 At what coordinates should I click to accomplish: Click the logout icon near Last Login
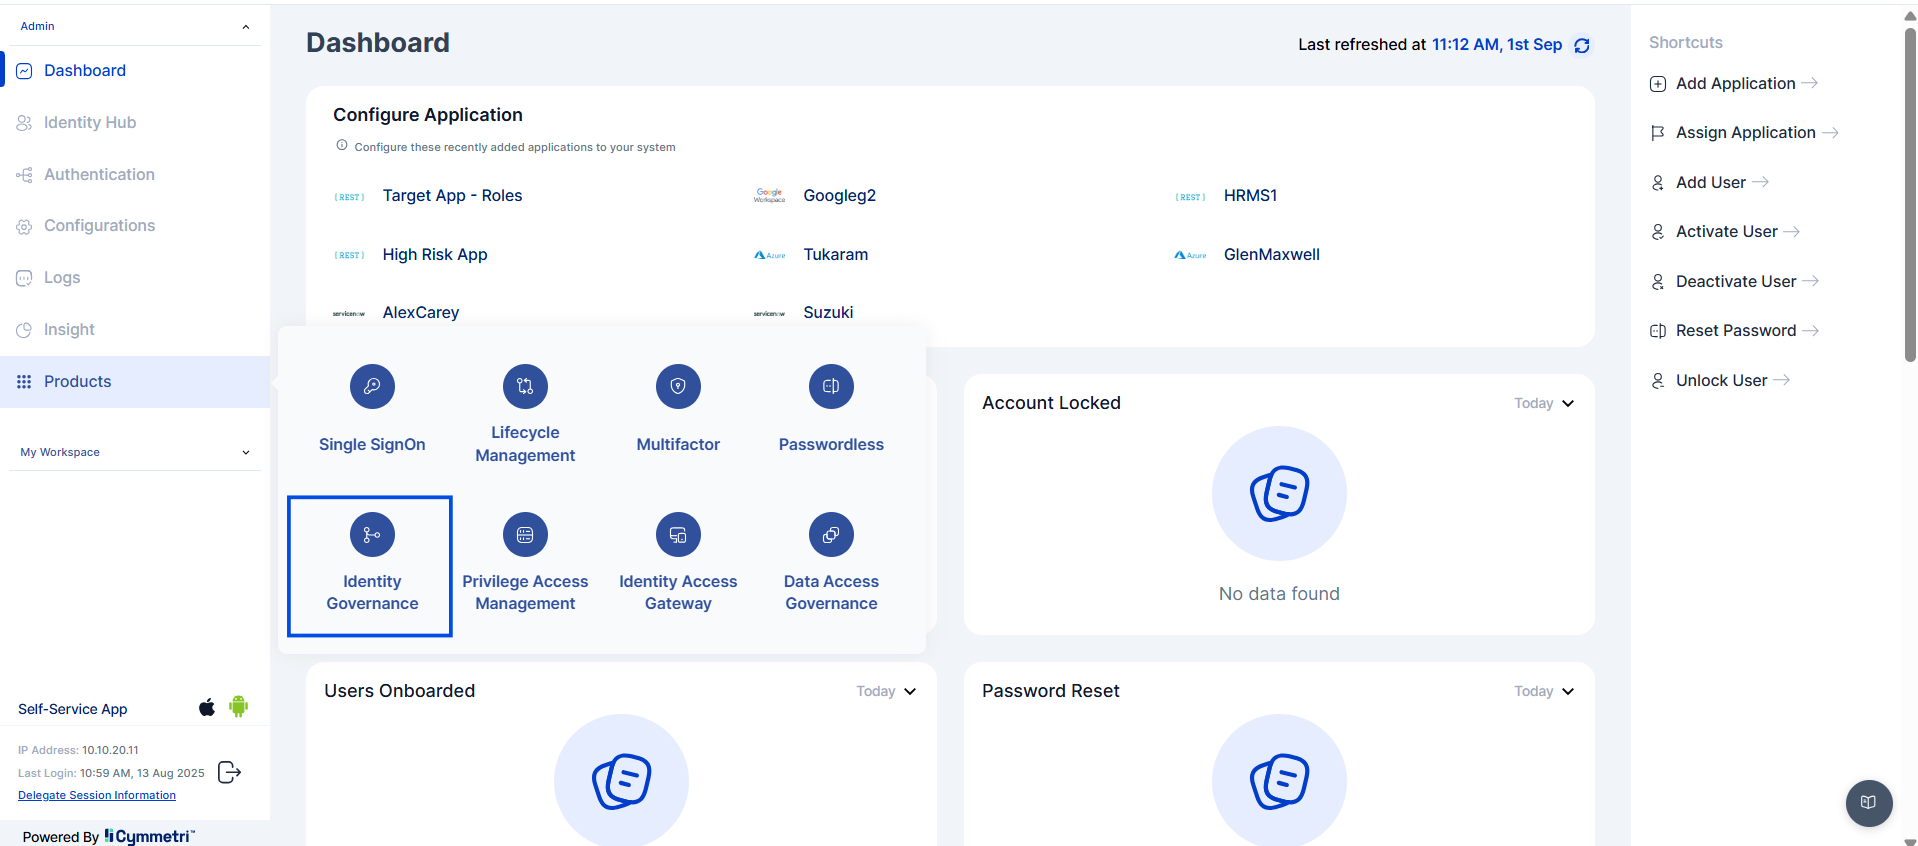pyautogui.click(x=229, y=772)
